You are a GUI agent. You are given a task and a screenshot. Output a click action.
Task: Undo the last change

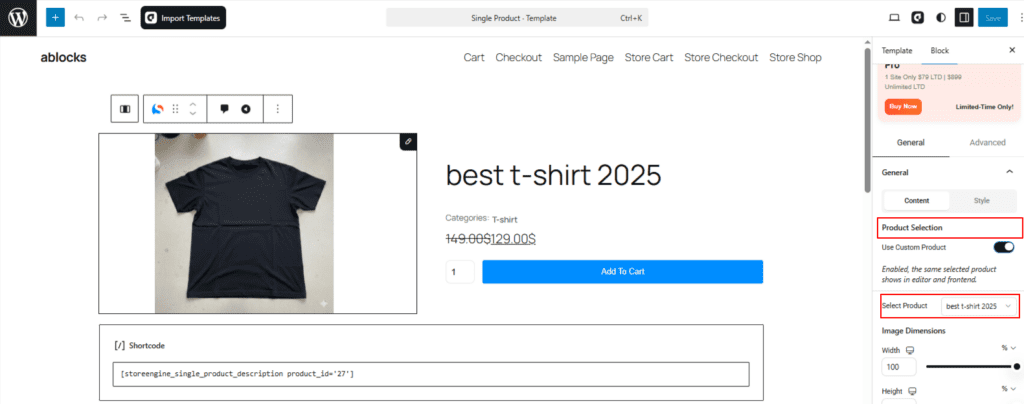coord(79,18)
